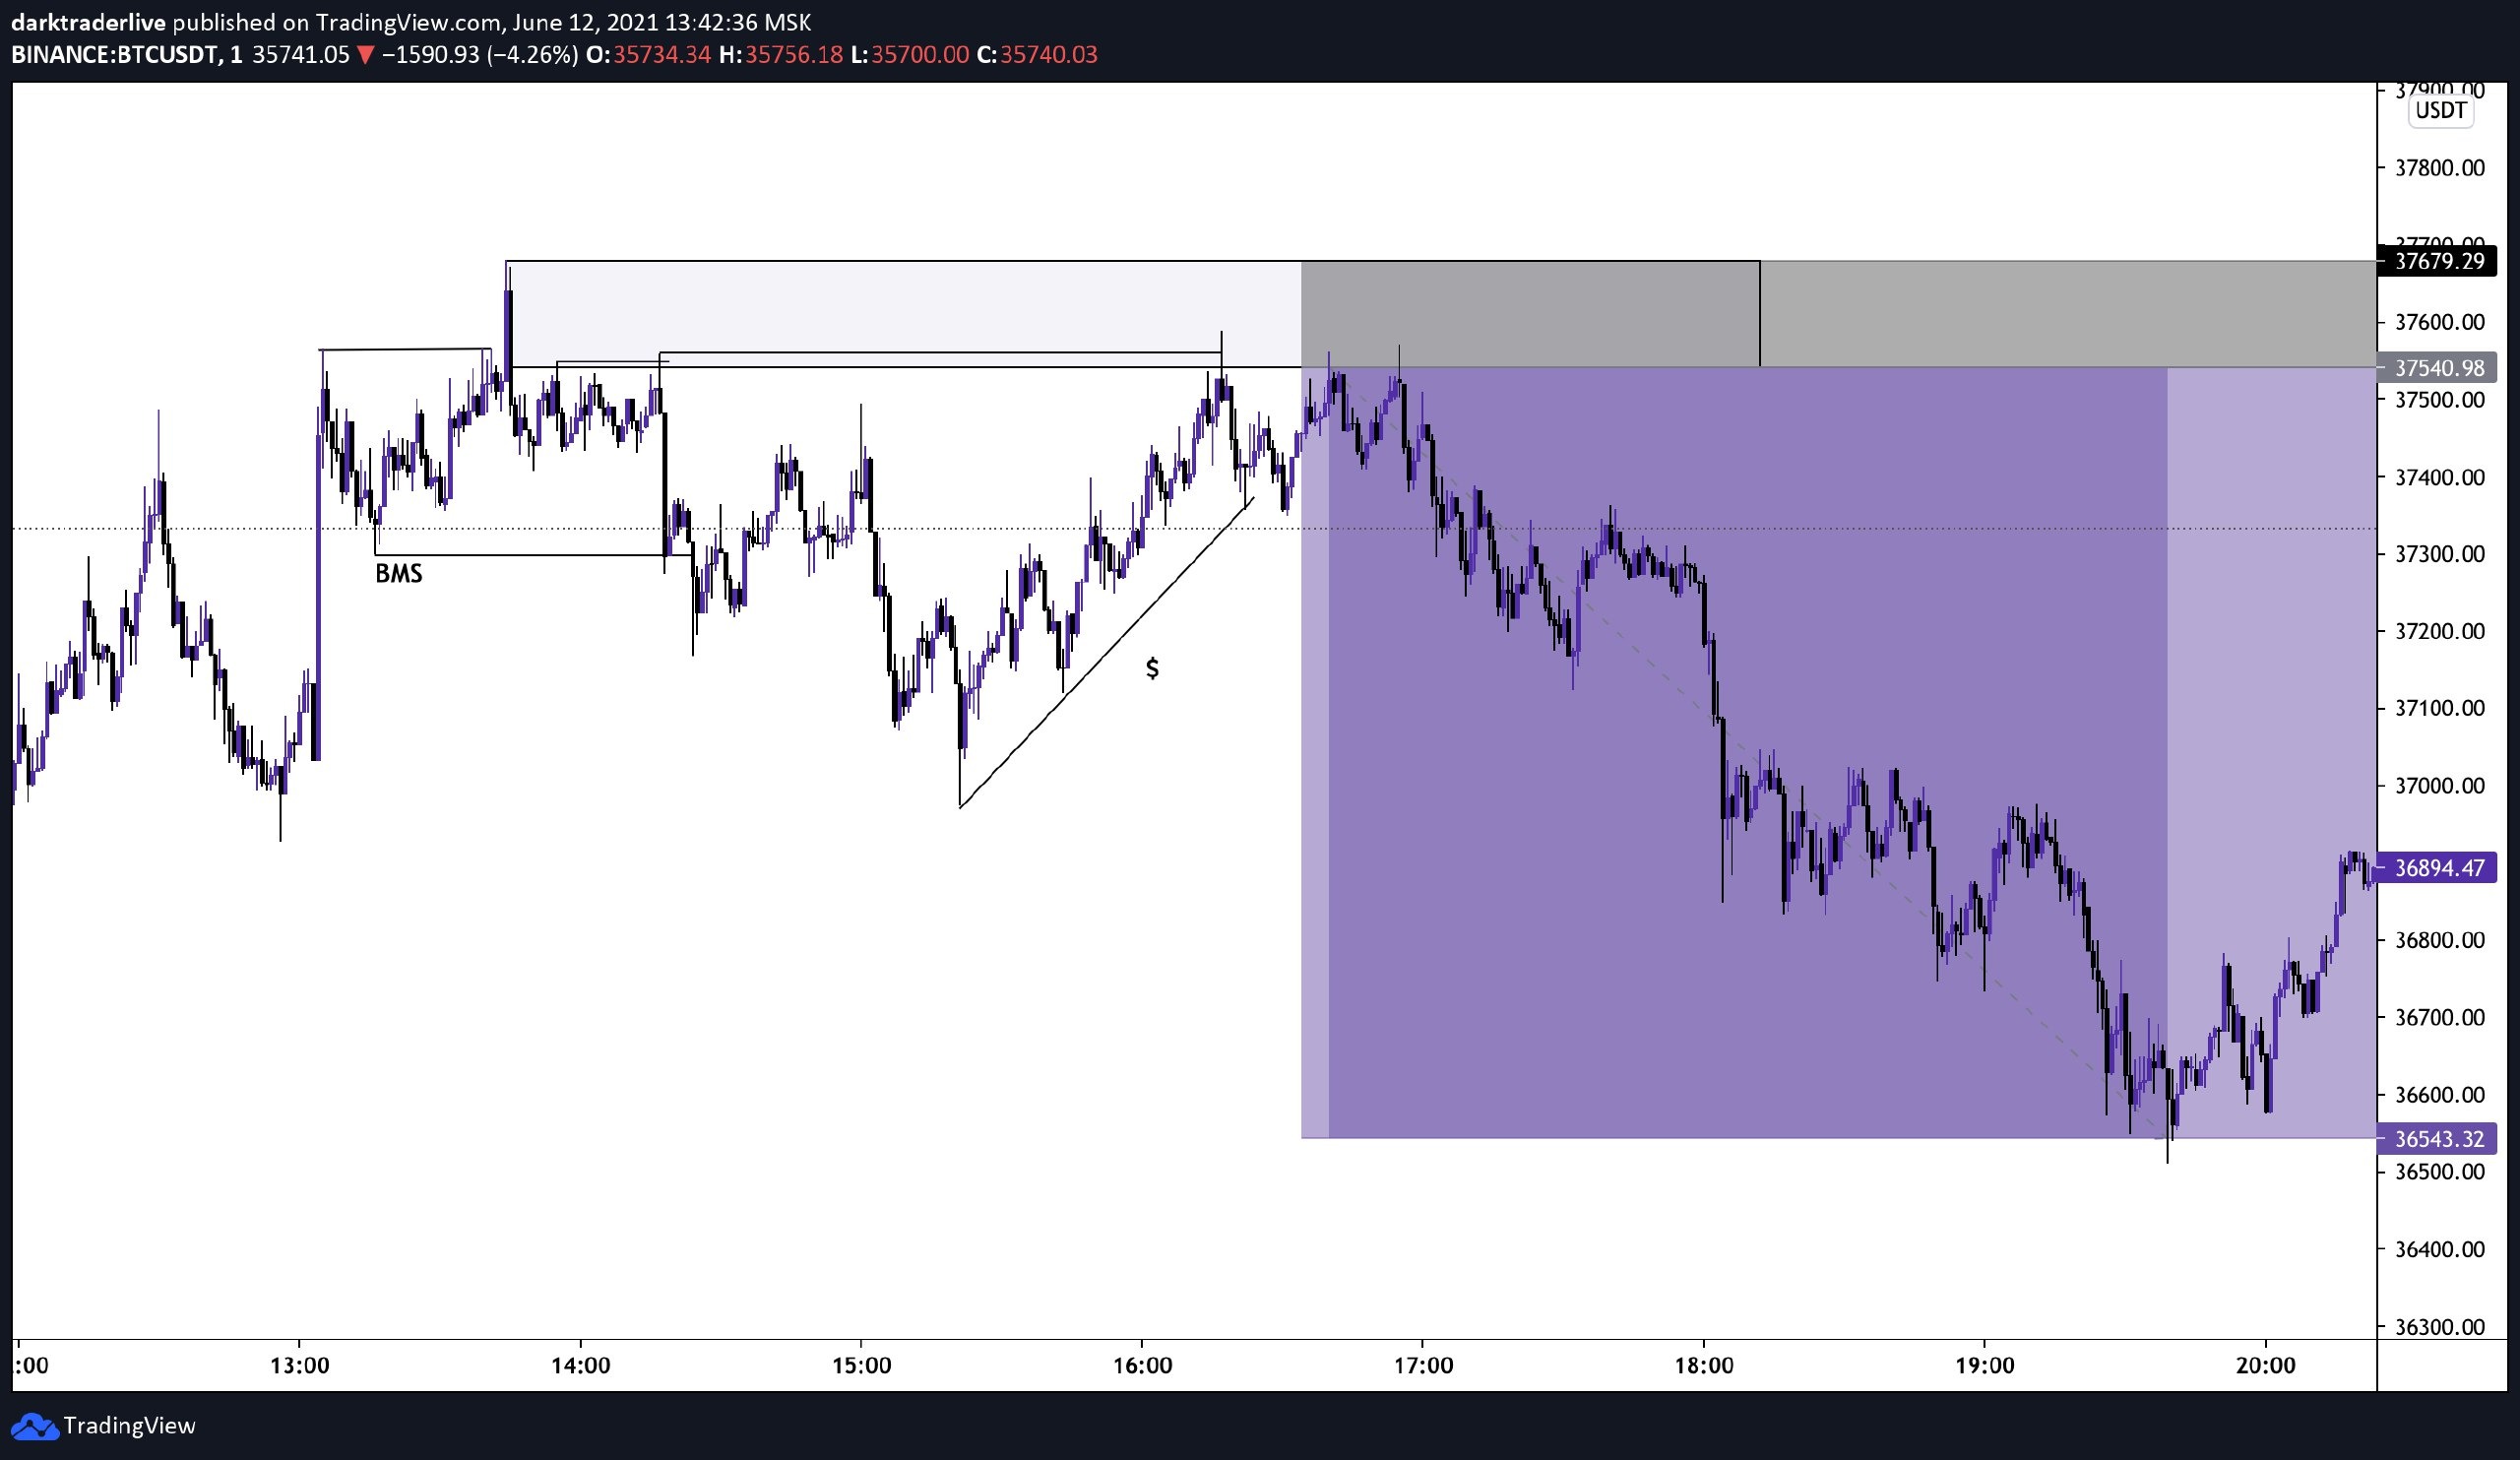Screen dimensions: 2520x1460
Task: Click the dollar sign annotation on chart
Action: pyautogui.click(x=1152, y=669)
